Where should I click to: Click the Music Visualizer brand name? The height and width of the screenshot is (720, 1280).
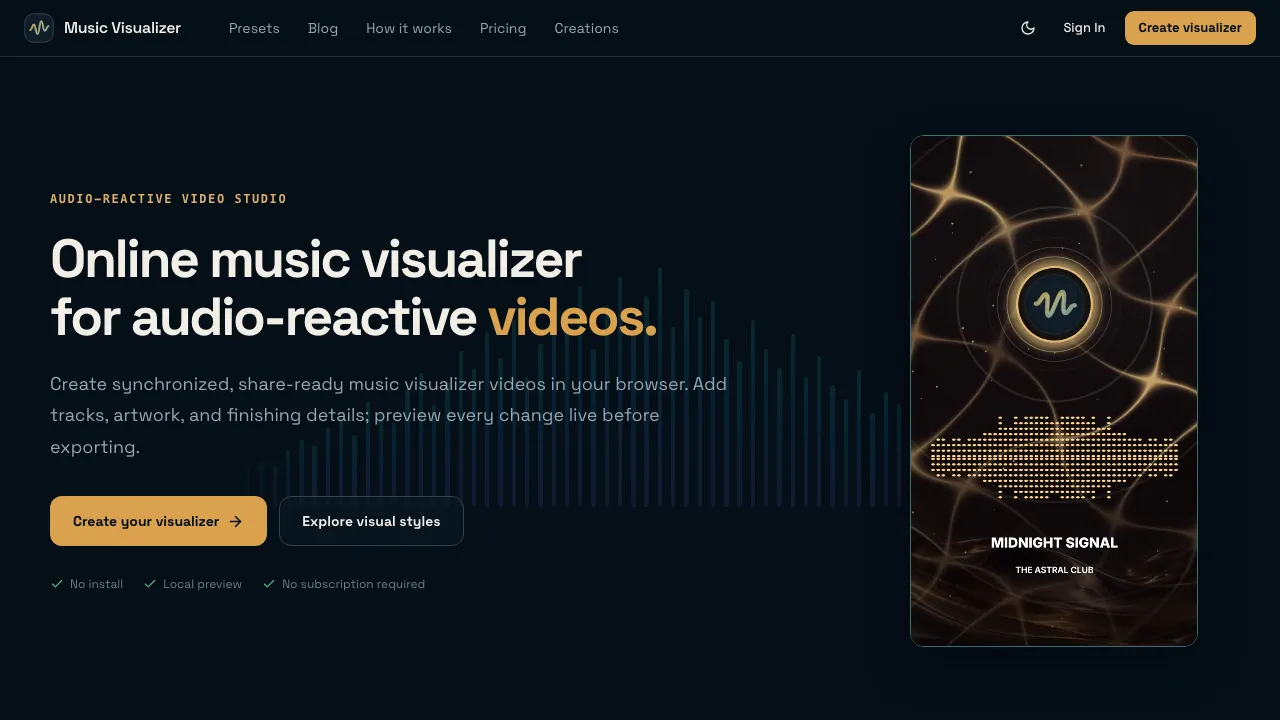pos(122,28)
